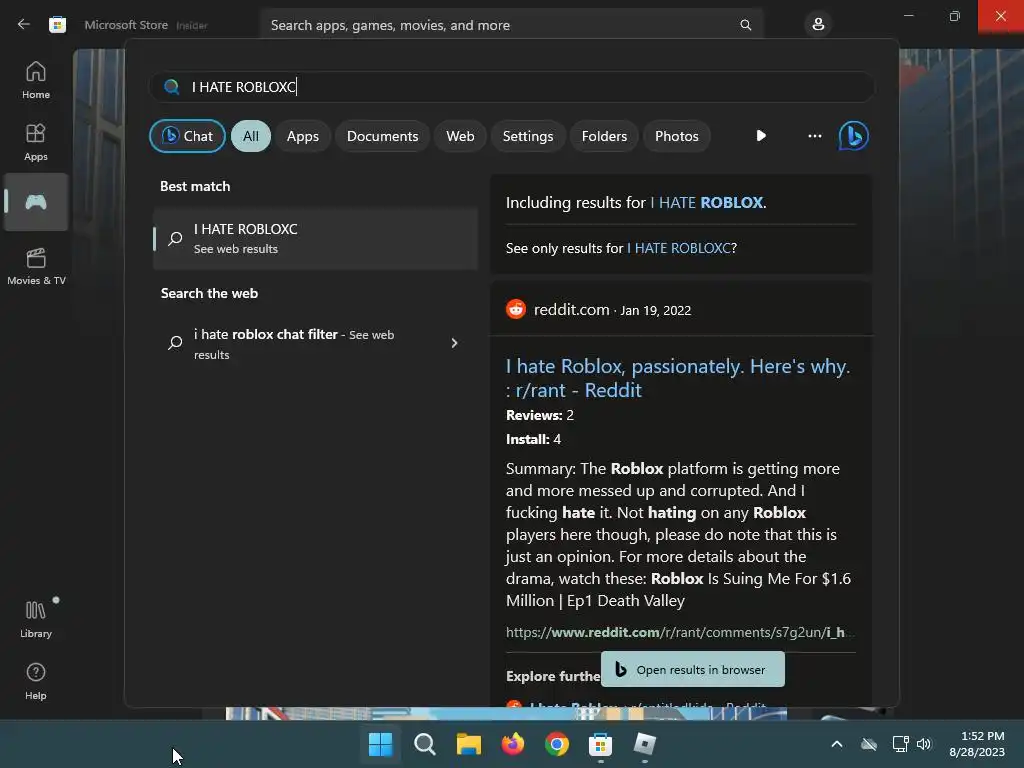Click the 'Explore further' heading
The image size is (1024, 768).
point(553,676)
